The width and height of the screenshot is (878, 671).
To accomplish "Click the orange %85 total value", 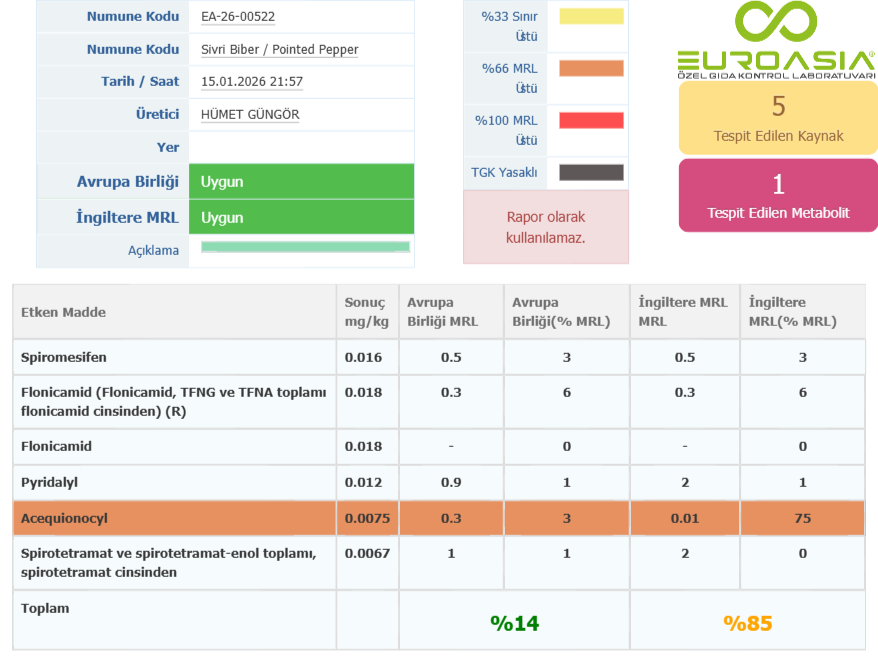I will click(x=747, y=623).
